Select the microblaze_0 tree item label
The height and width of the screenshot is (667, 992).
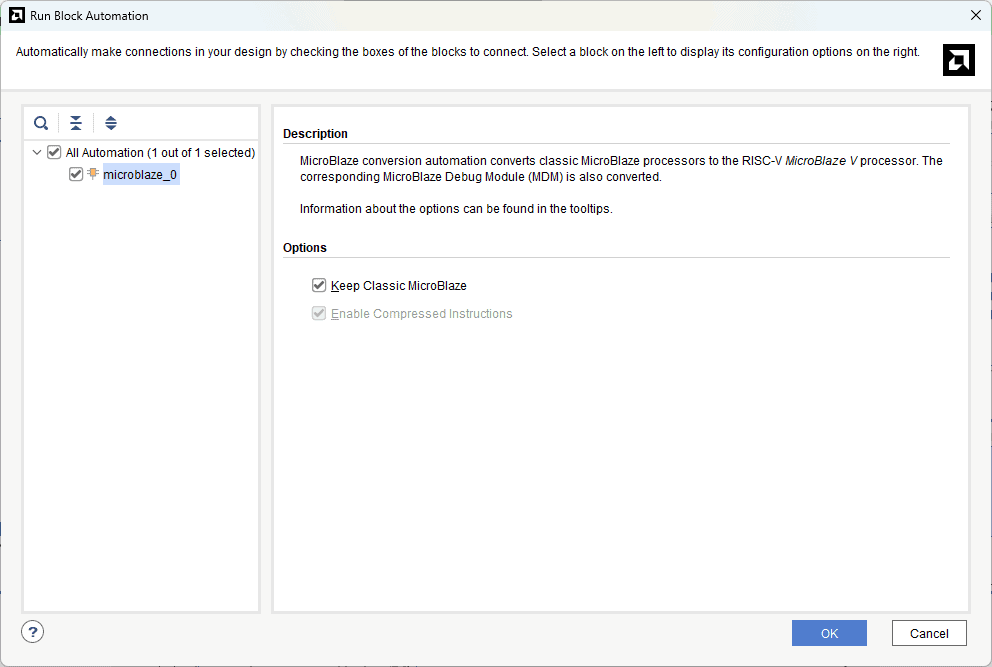[x=140, y=175]
